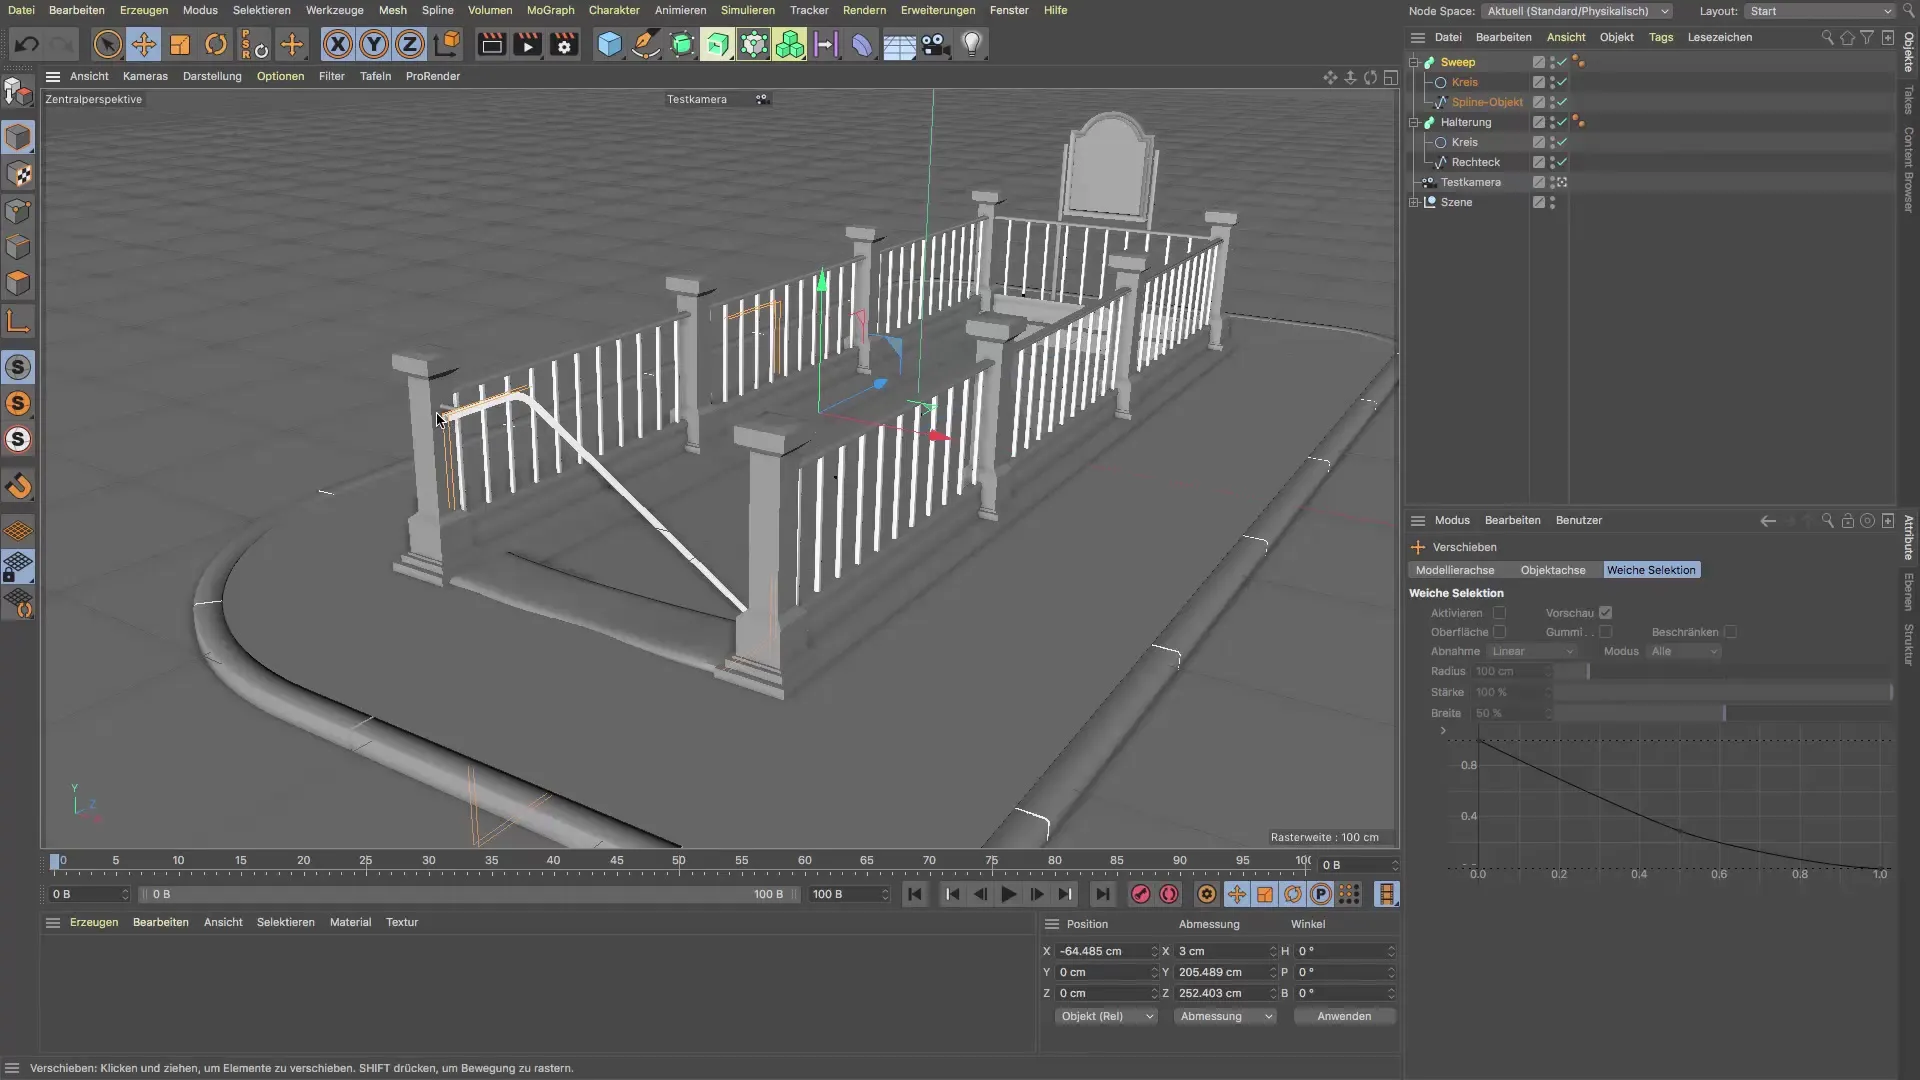Image resolution: width=1920 pixels, height=1080 pixels.
Task: Open the Layout Start dropdown
Action: point(1820,11)
